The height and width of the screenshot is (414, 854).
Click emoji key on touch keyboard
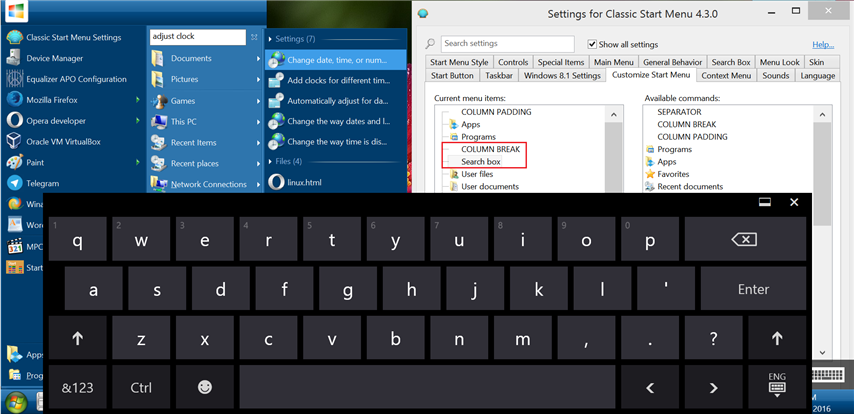pos(205,387)
